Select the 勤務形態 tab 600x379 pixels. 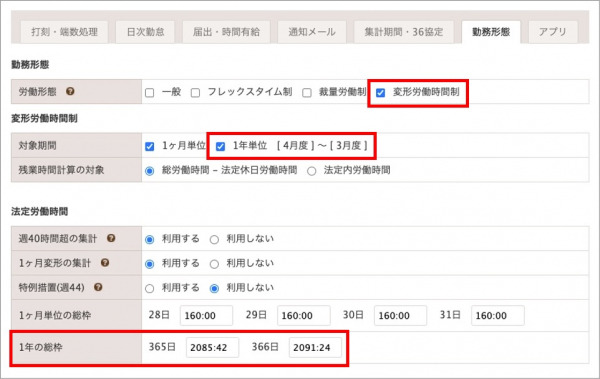click(491, 32)
